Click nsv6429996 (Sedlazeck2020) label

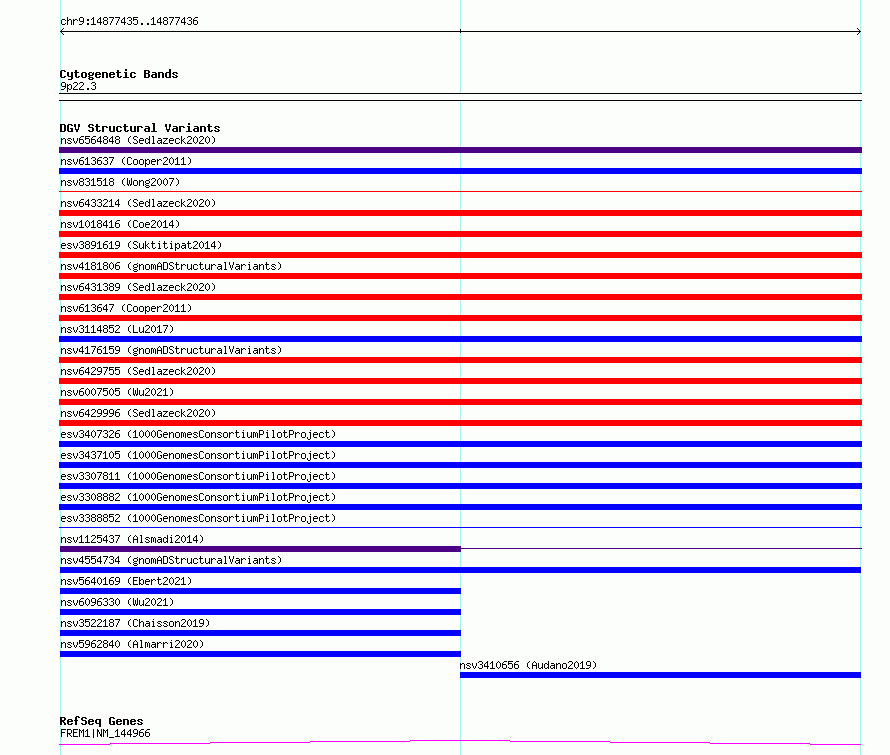click(138, 413)
